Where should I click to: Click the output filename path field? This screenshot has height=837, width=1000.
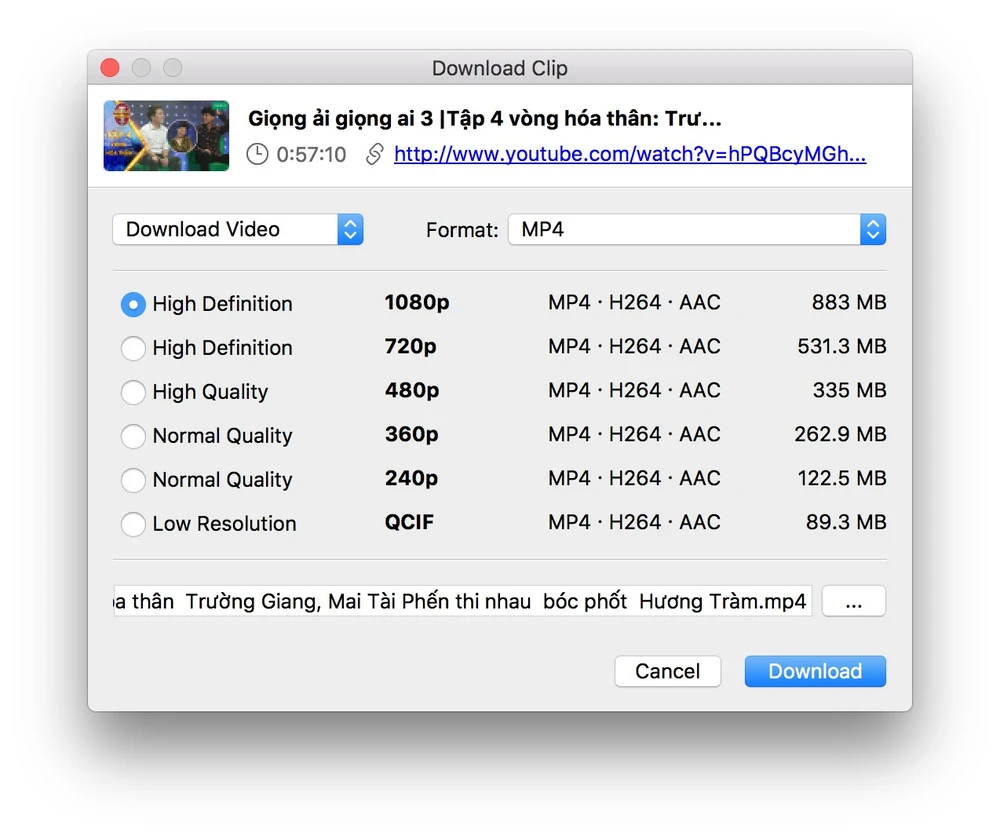click(463, 602)
